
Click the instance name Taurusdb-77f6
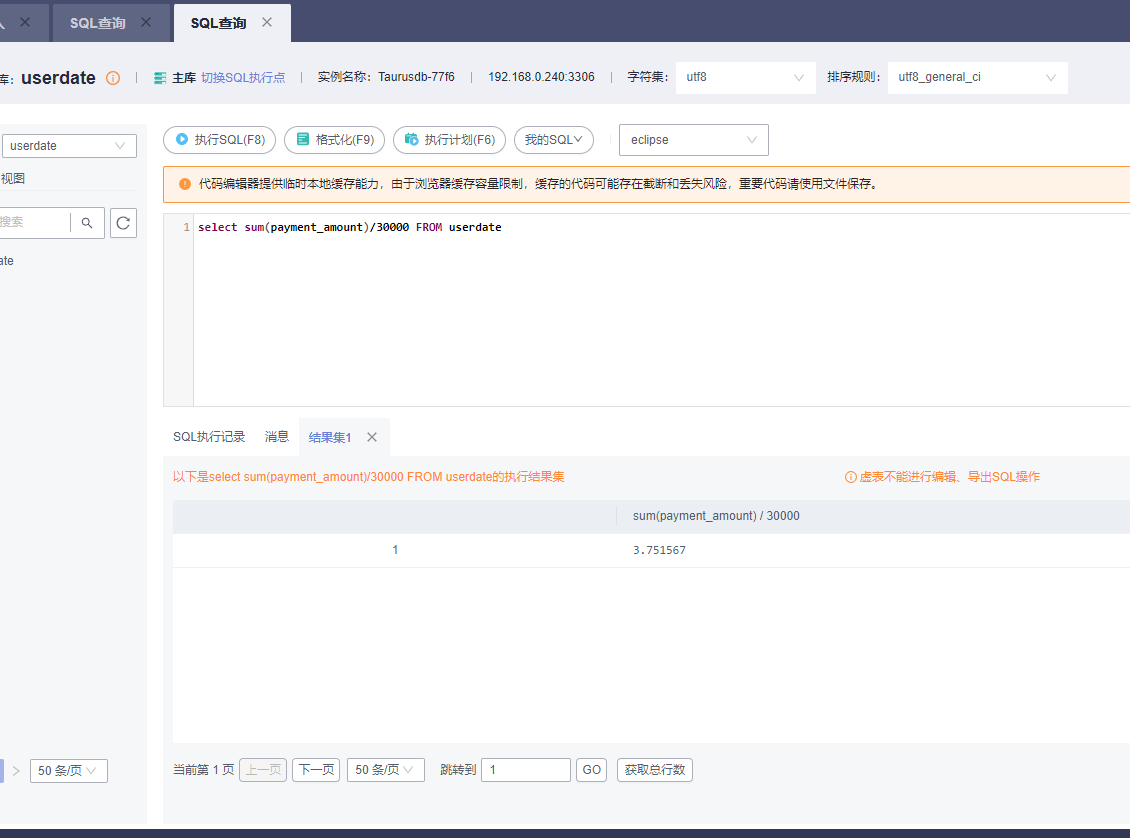[x=417, y=77]
